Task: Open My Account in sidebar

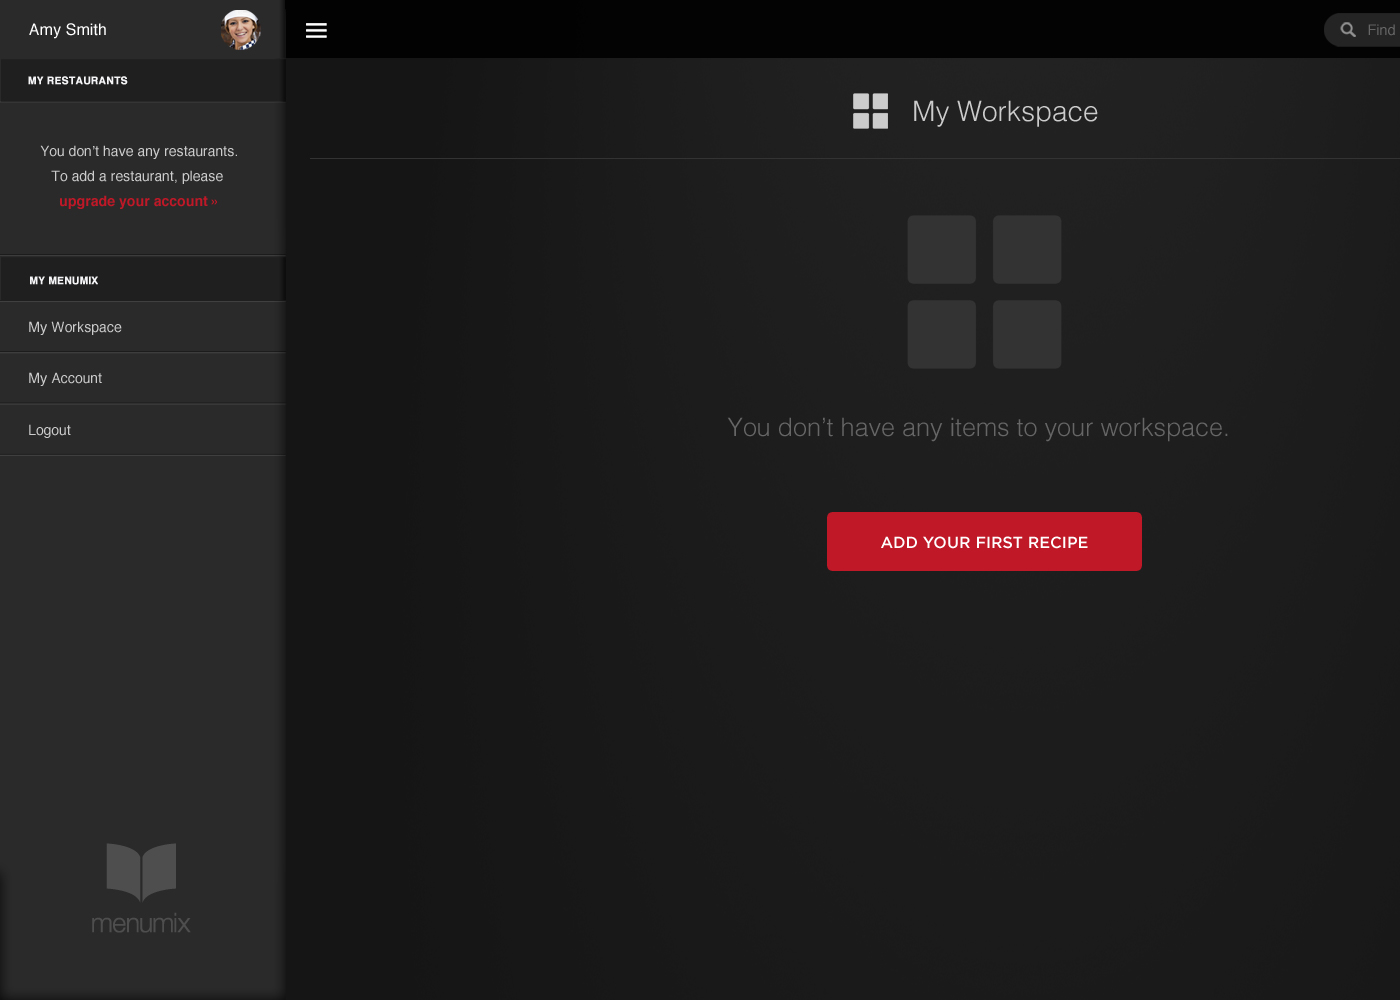Action: click(x=142, y=378)
